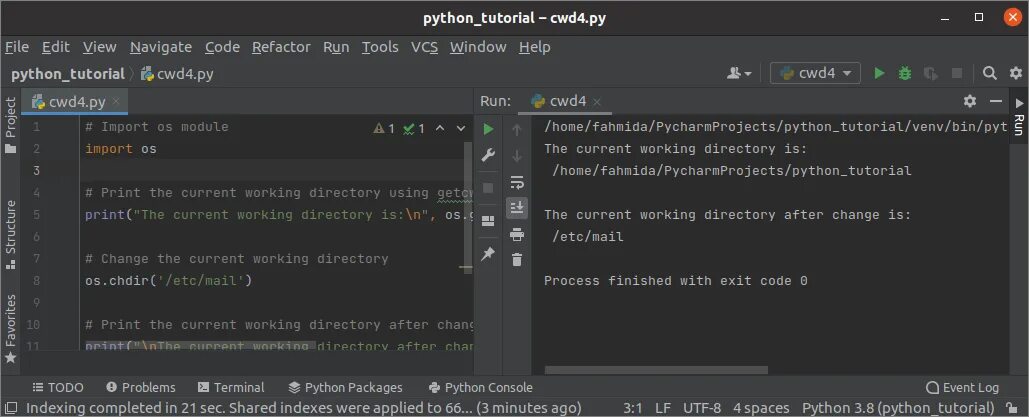Open Run panel gear settings
Viewport: 1029px width, 417px height.
pyautogui.click(x=969, y=101)
